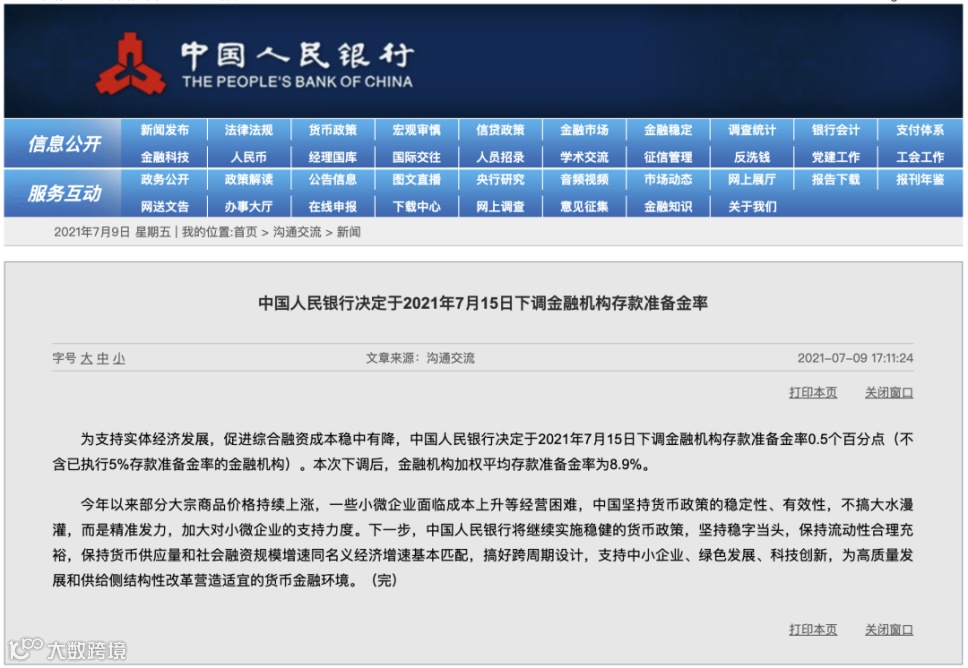The image size is (968, 668).
Task: Open 政策解读 under 服务互动
Action: (x=248, y=180)
